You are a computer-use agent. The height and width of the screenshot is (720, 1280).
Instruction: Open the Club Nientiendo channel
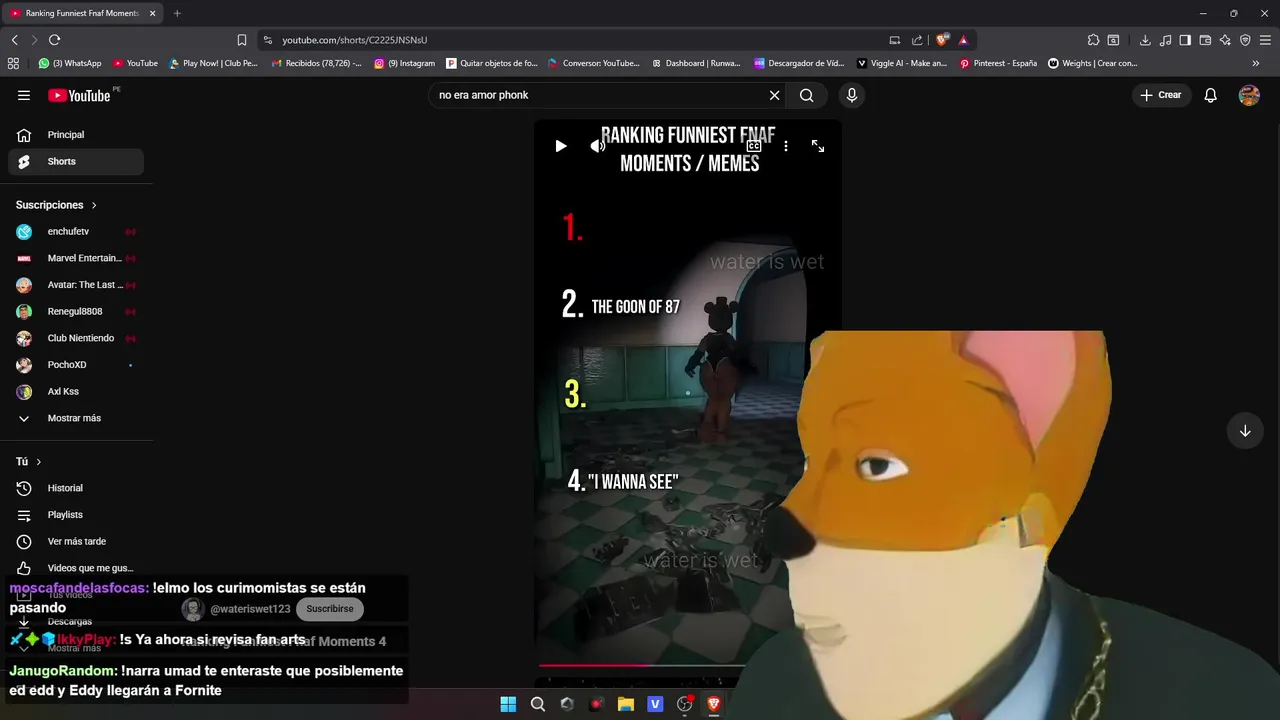(76, 338)
